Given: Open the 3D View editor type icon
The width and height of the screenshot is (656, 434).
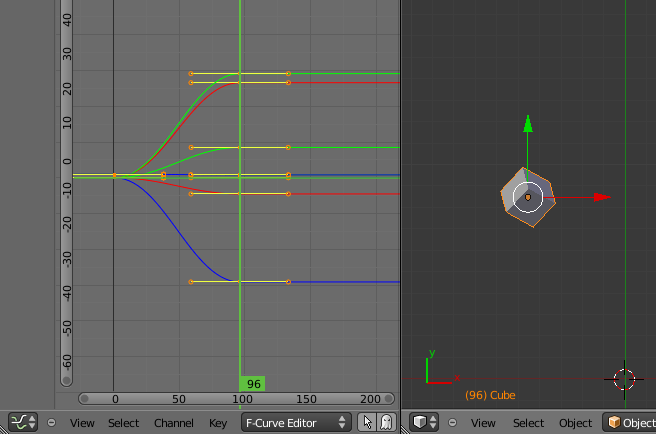Looking at the screenshot, I should pos(425,423).
